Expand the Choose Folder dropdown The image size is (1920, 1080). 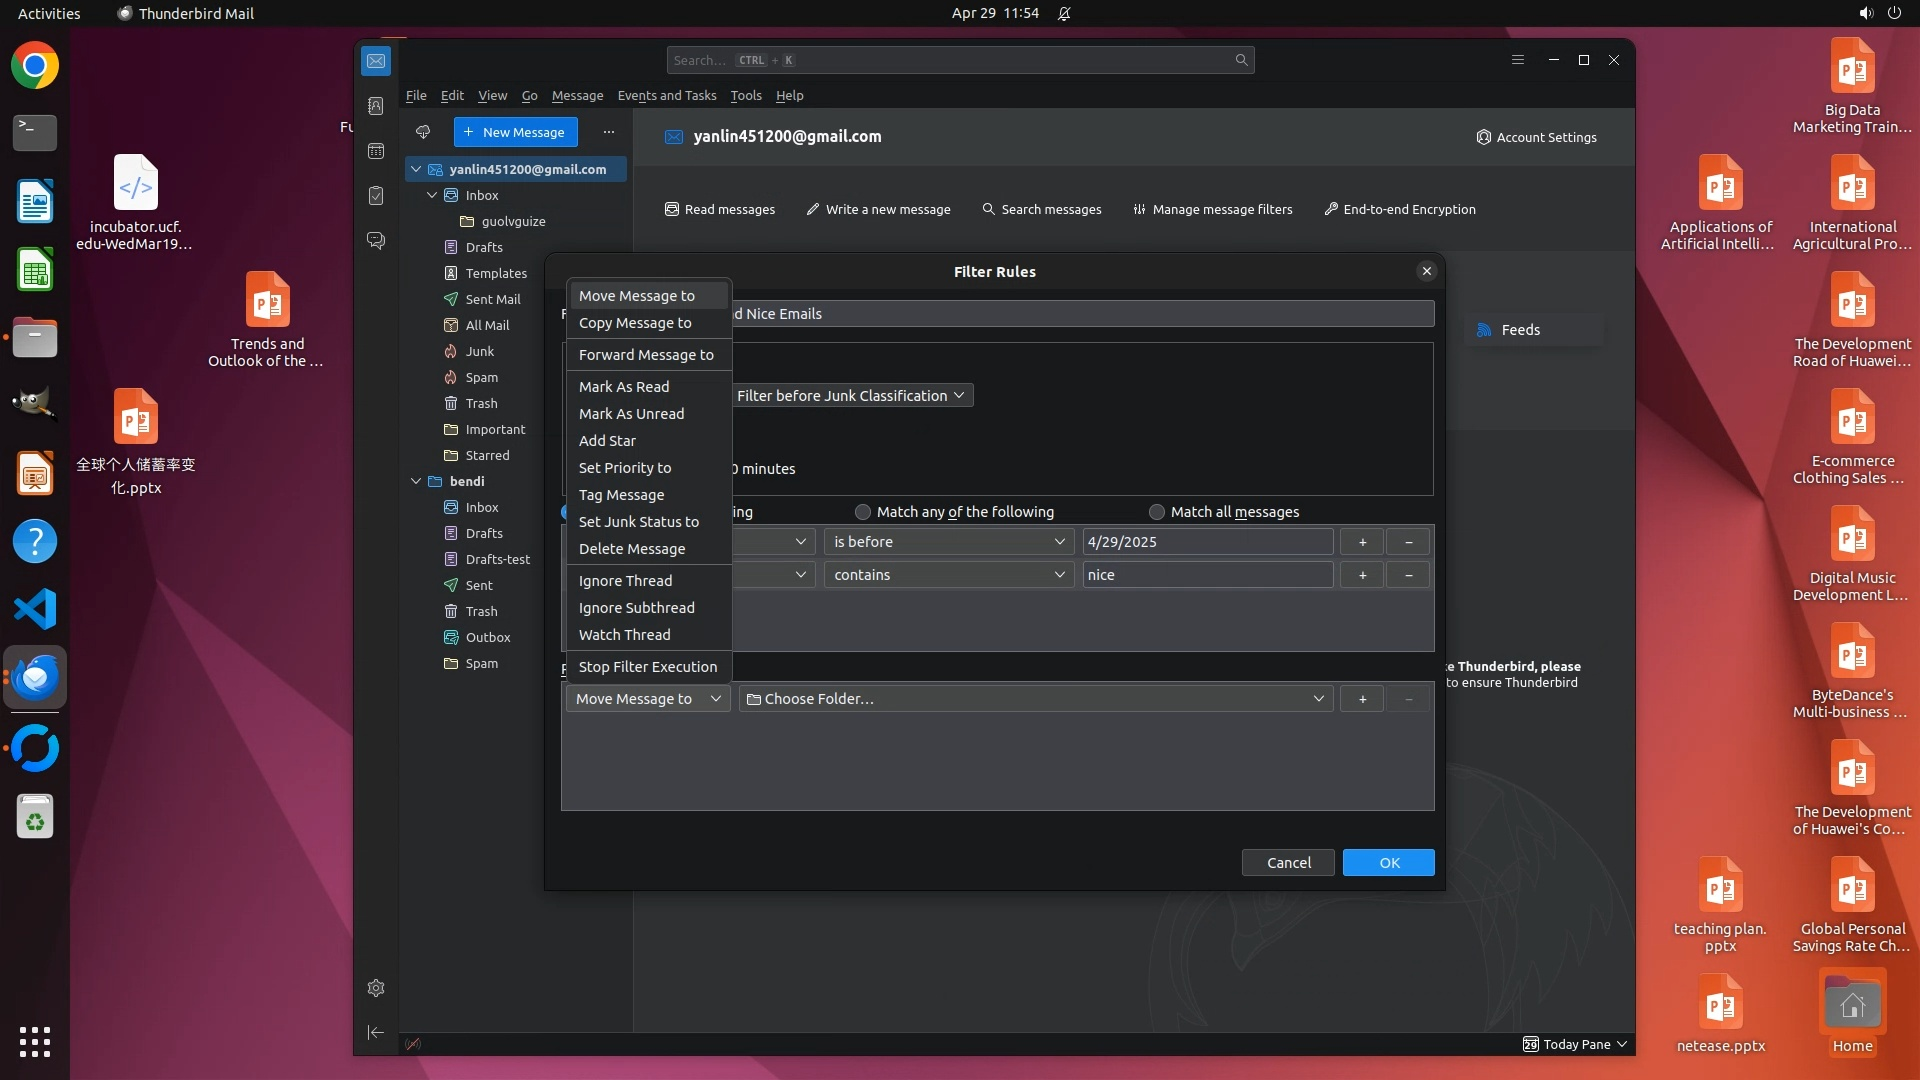click(1035, 699)
